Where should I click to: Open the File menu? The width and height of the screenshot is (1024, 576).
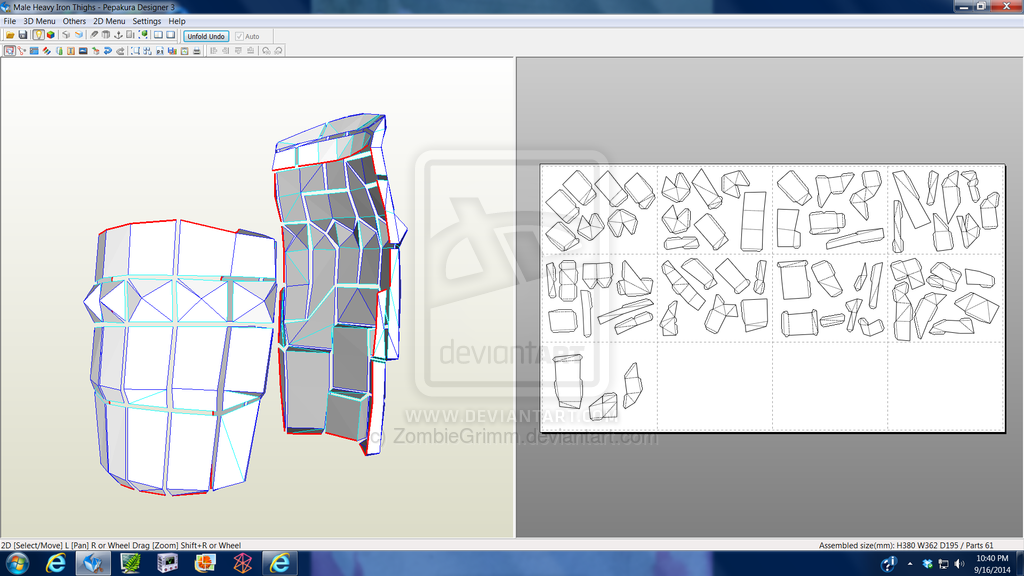10,21
